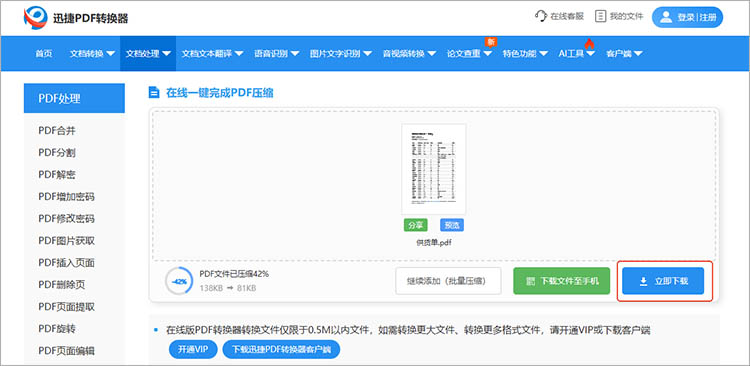The width and height of the screenshot is (750, 366).
Task: Select the PDF处理 sidebar header
Action: [x=74, y=98]
